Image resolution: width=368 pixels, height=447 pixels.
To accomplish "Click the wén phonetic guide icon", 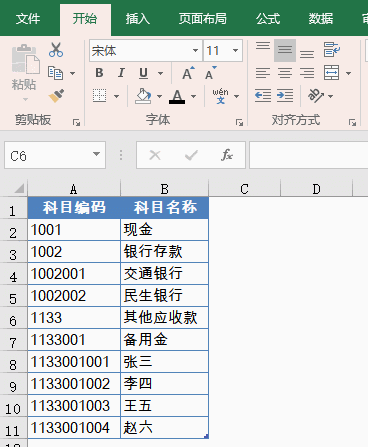I will [220, 96].
